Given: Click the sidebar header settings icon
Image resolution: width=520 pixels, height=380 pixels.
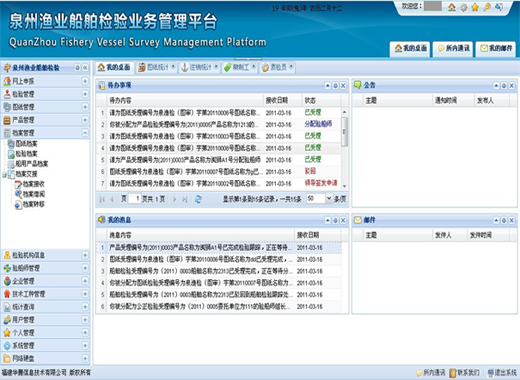Looking at the screenshot, I should pyautogui.click(x=77, y=68).
